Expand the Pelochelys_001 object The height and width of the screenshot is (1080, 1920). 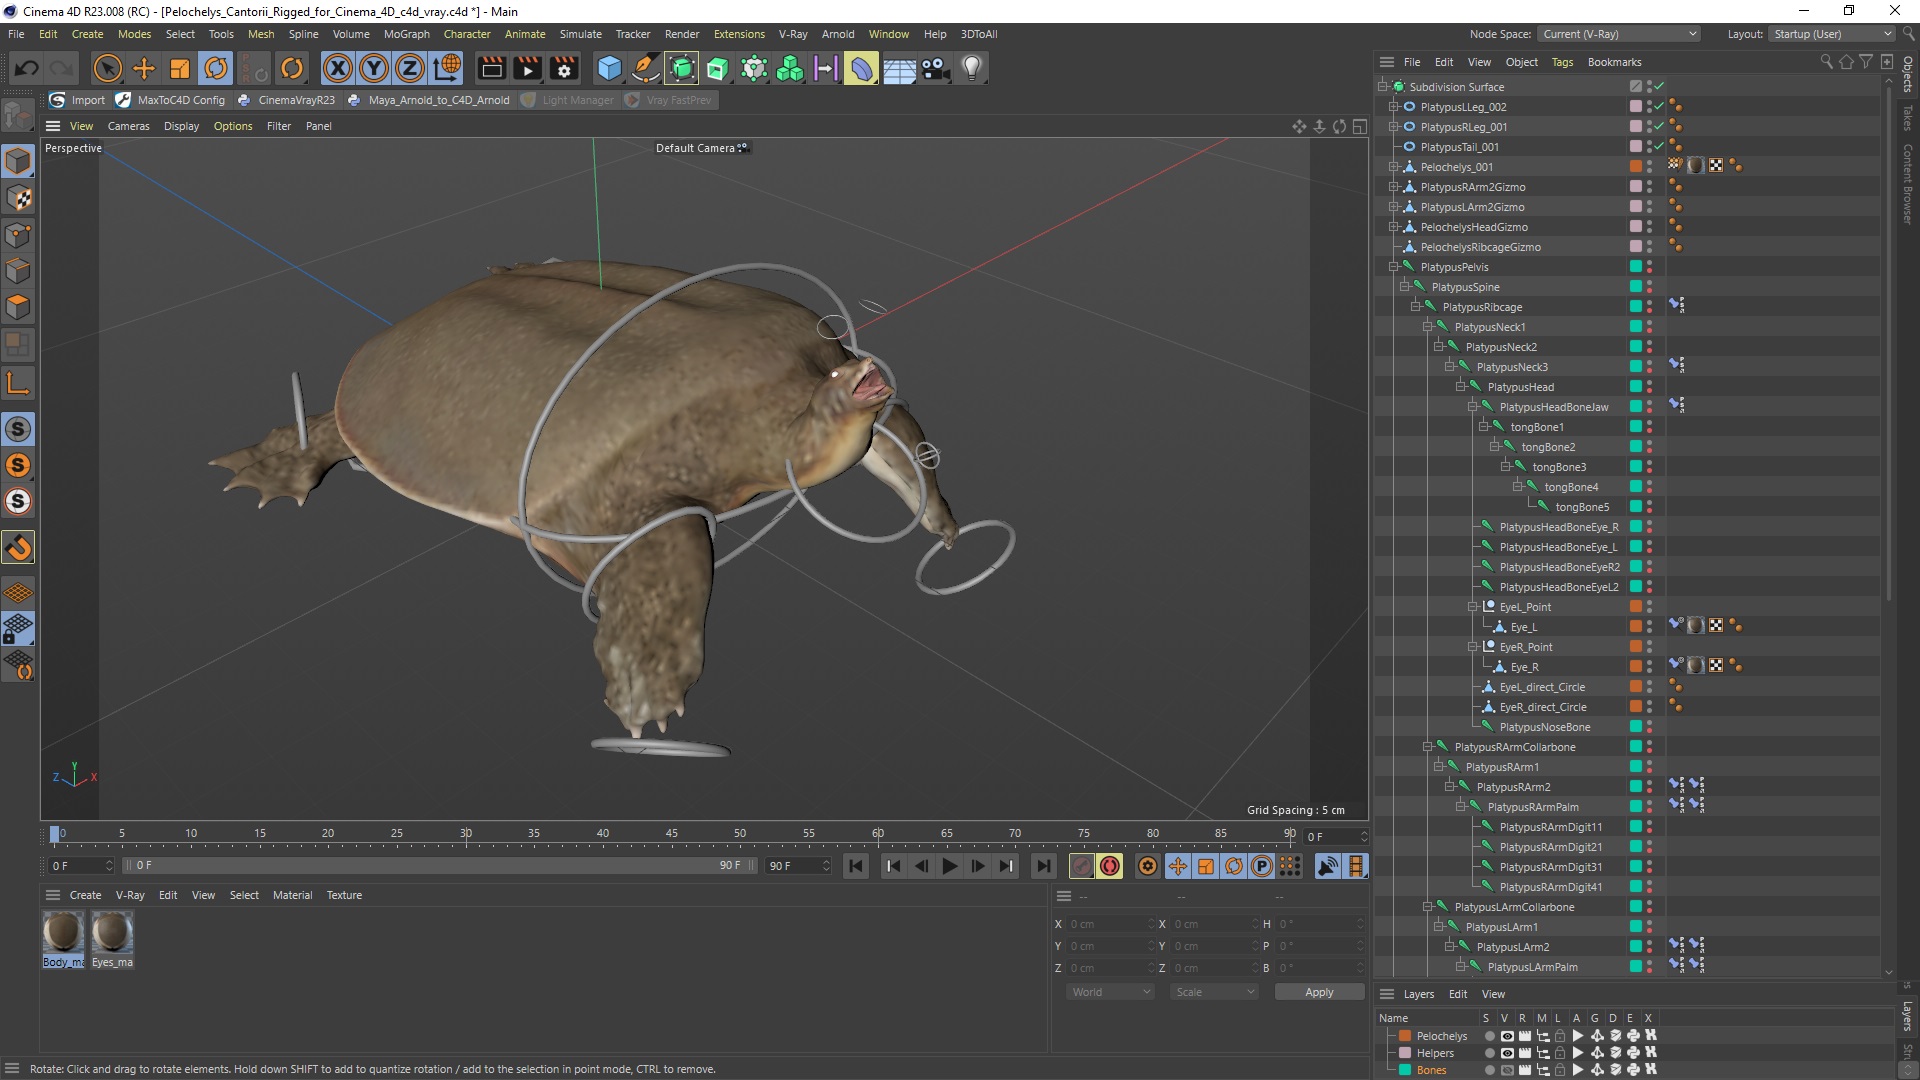click(1394, 167)
